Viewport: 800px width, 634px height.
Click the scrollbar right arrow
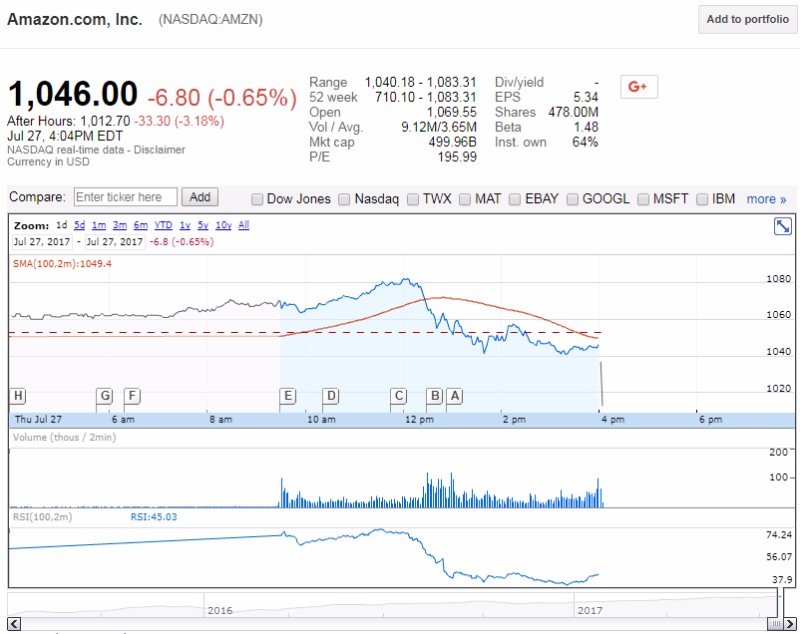pos(790,623)
